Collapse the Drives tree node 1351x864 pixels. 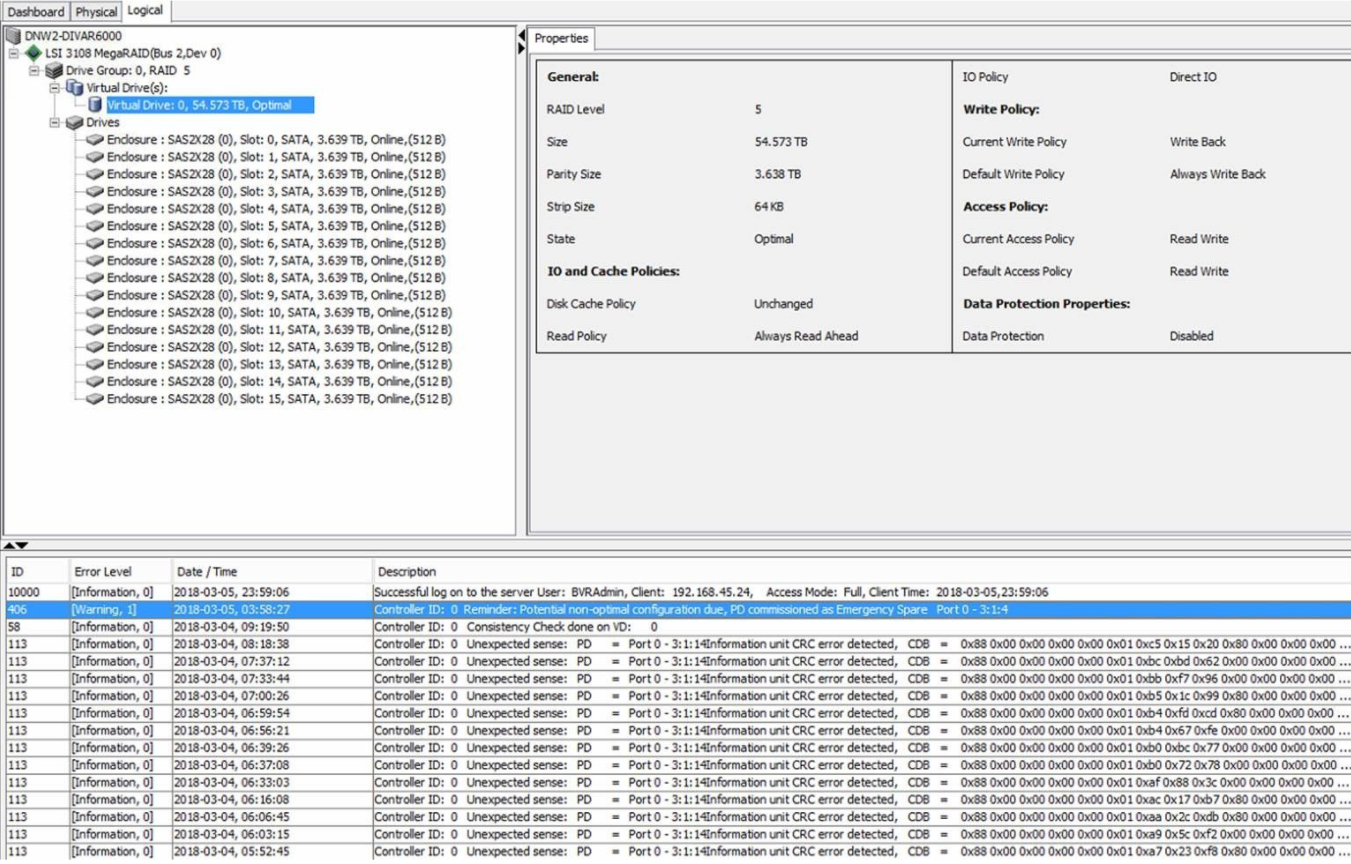coord(55,123)
